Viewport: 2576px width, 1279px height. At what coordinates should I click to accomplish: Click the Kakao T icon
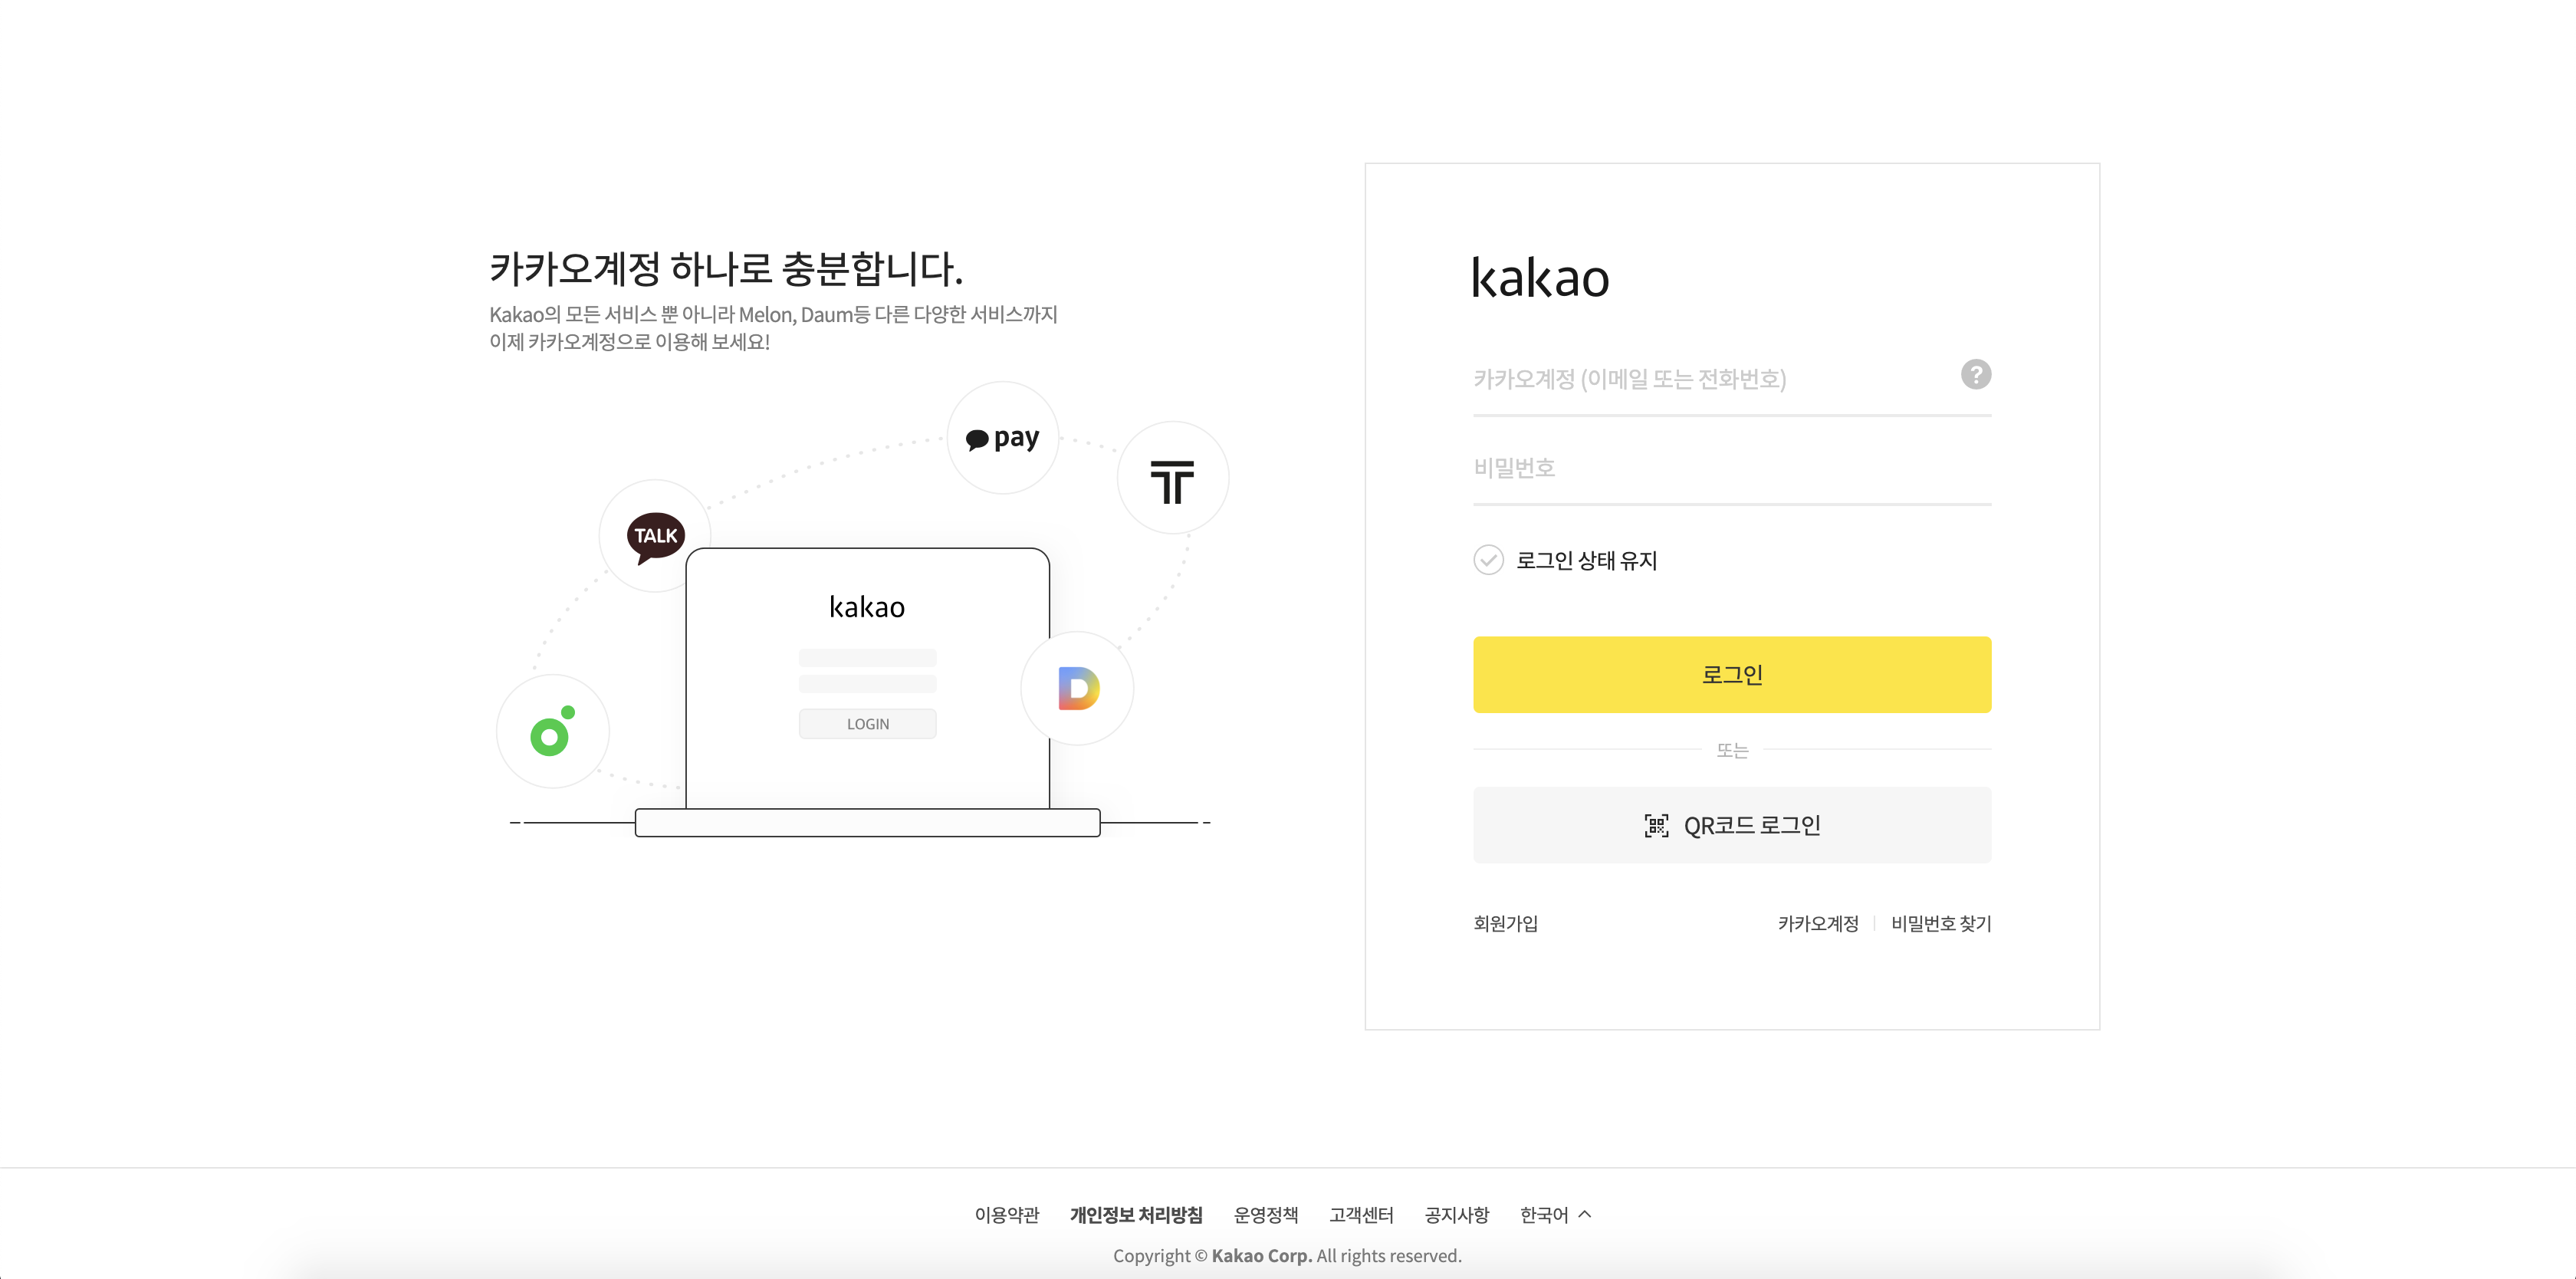pos(1172,478)
